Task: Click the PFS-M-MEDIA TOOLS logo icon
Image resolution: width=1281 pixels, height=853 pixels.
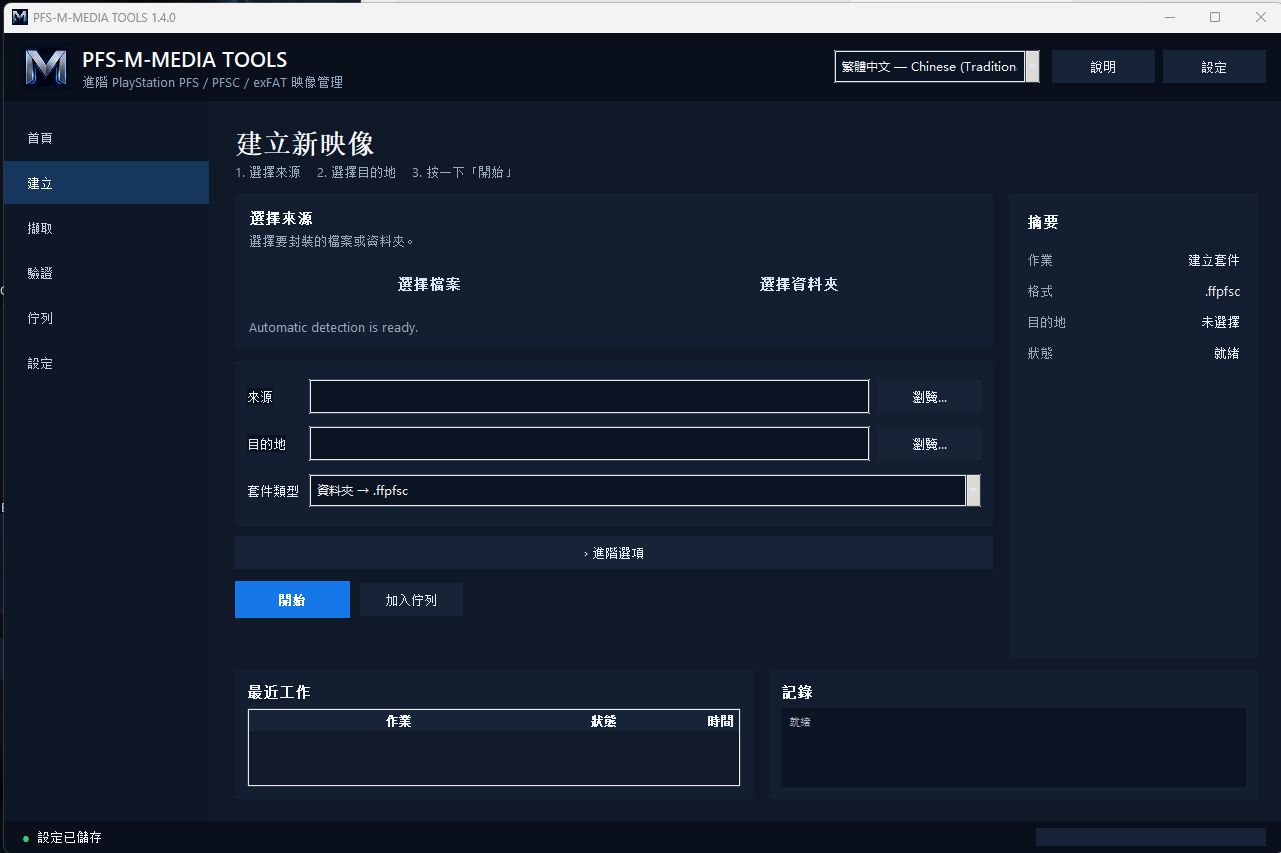Action: tap(46, 68)
